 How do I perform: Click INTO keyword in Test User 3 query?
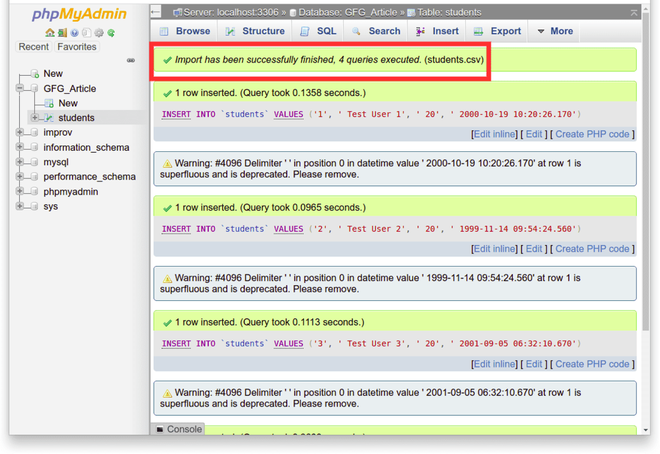tap(206, 344)
